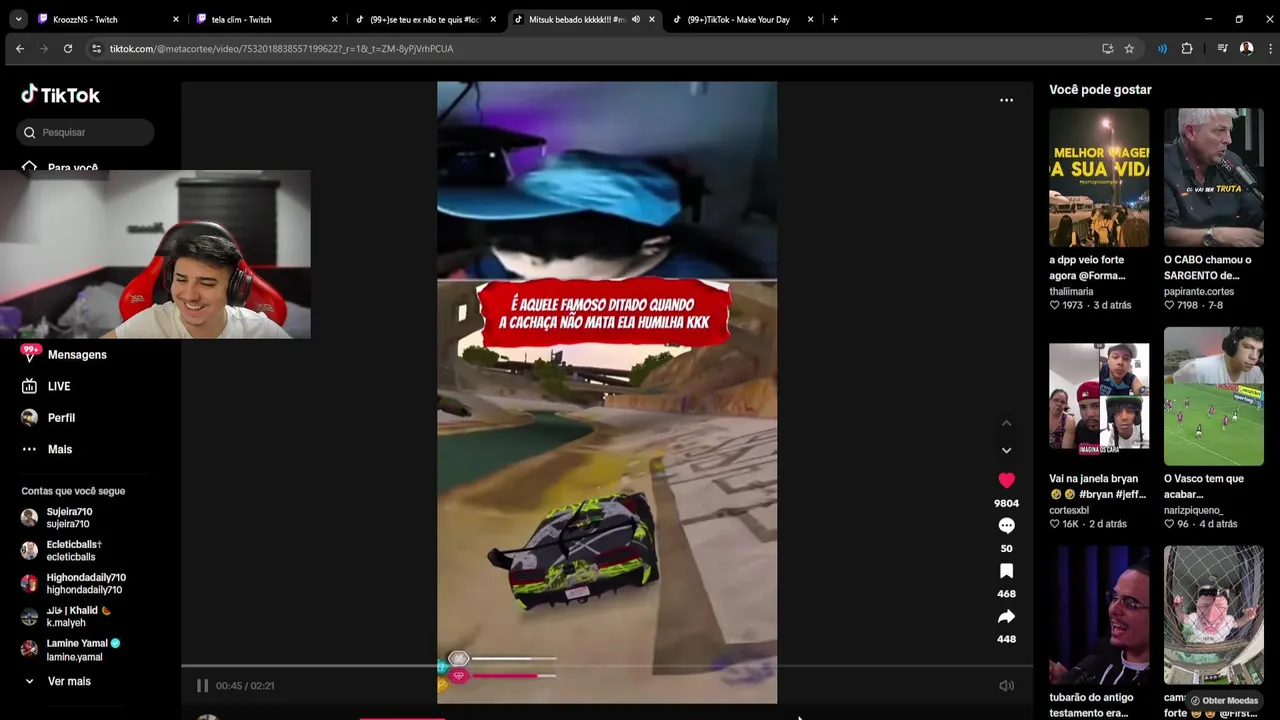Open browser profile avatar

(1246, 48)
